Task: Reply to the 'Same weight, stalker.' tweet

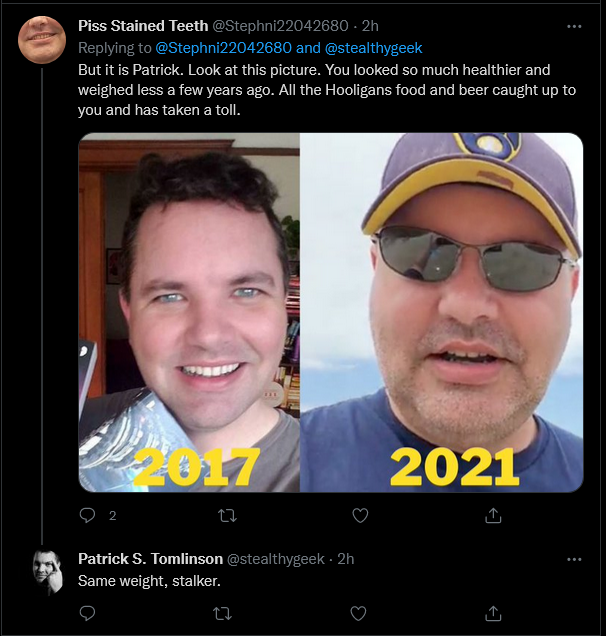Action: [87, 613]
